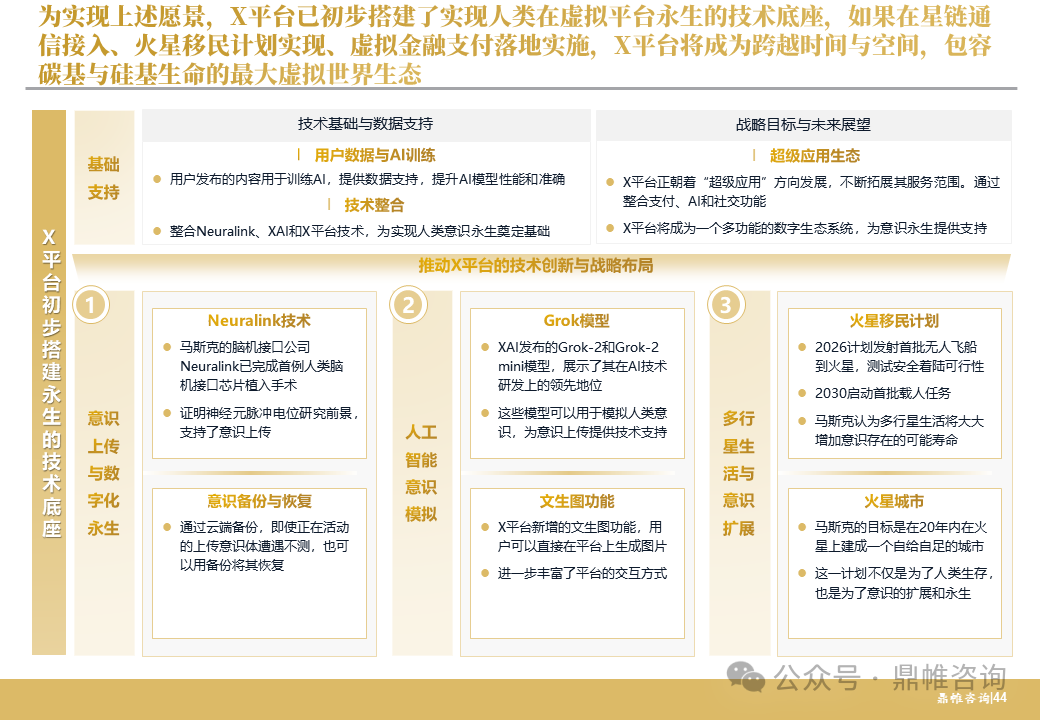Click the 火星移民计划 heading
Image resolution: width=1040 pixels, height=720 pixels.
point(894,321)
